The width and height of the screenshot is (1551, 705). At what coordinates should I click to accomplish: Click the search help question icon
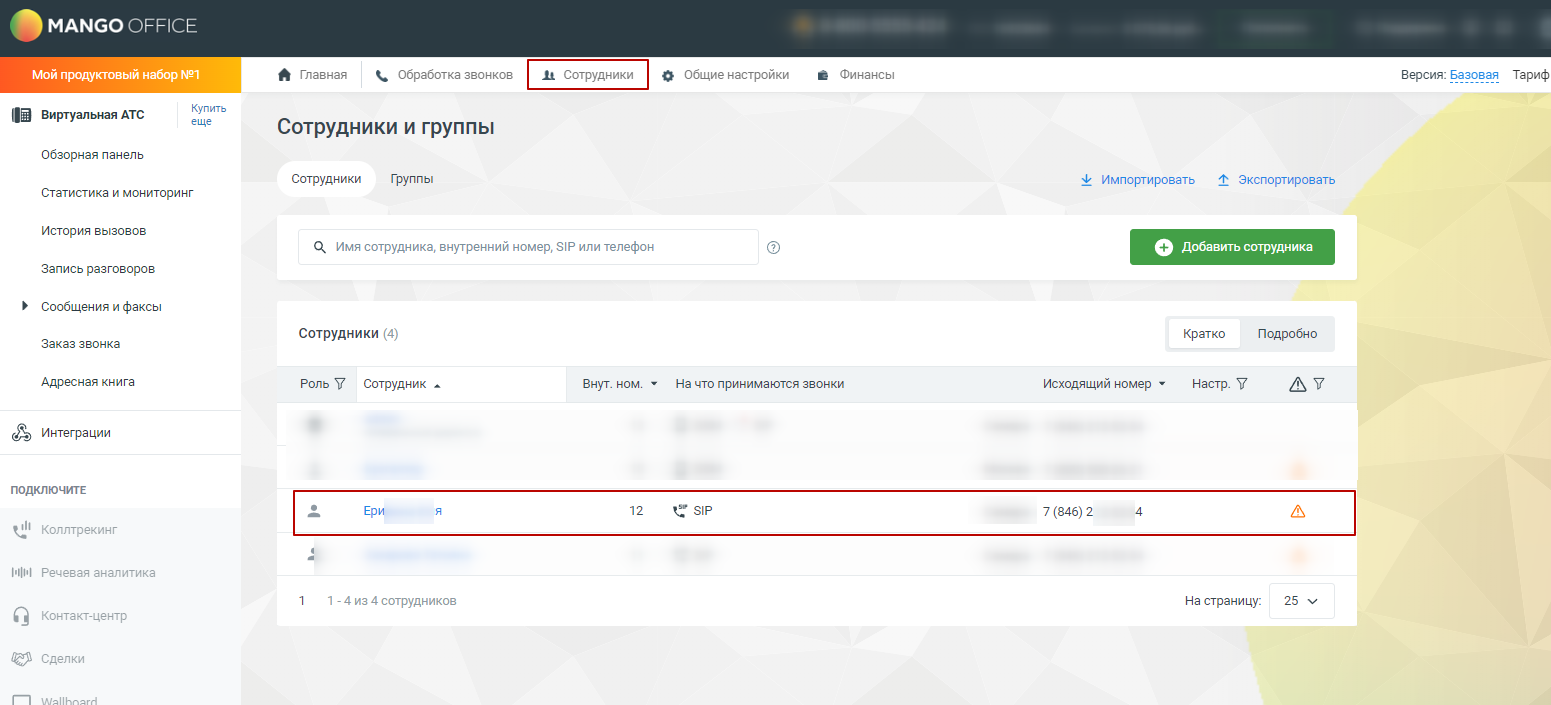pyautogui.click(x=773, y=248)
